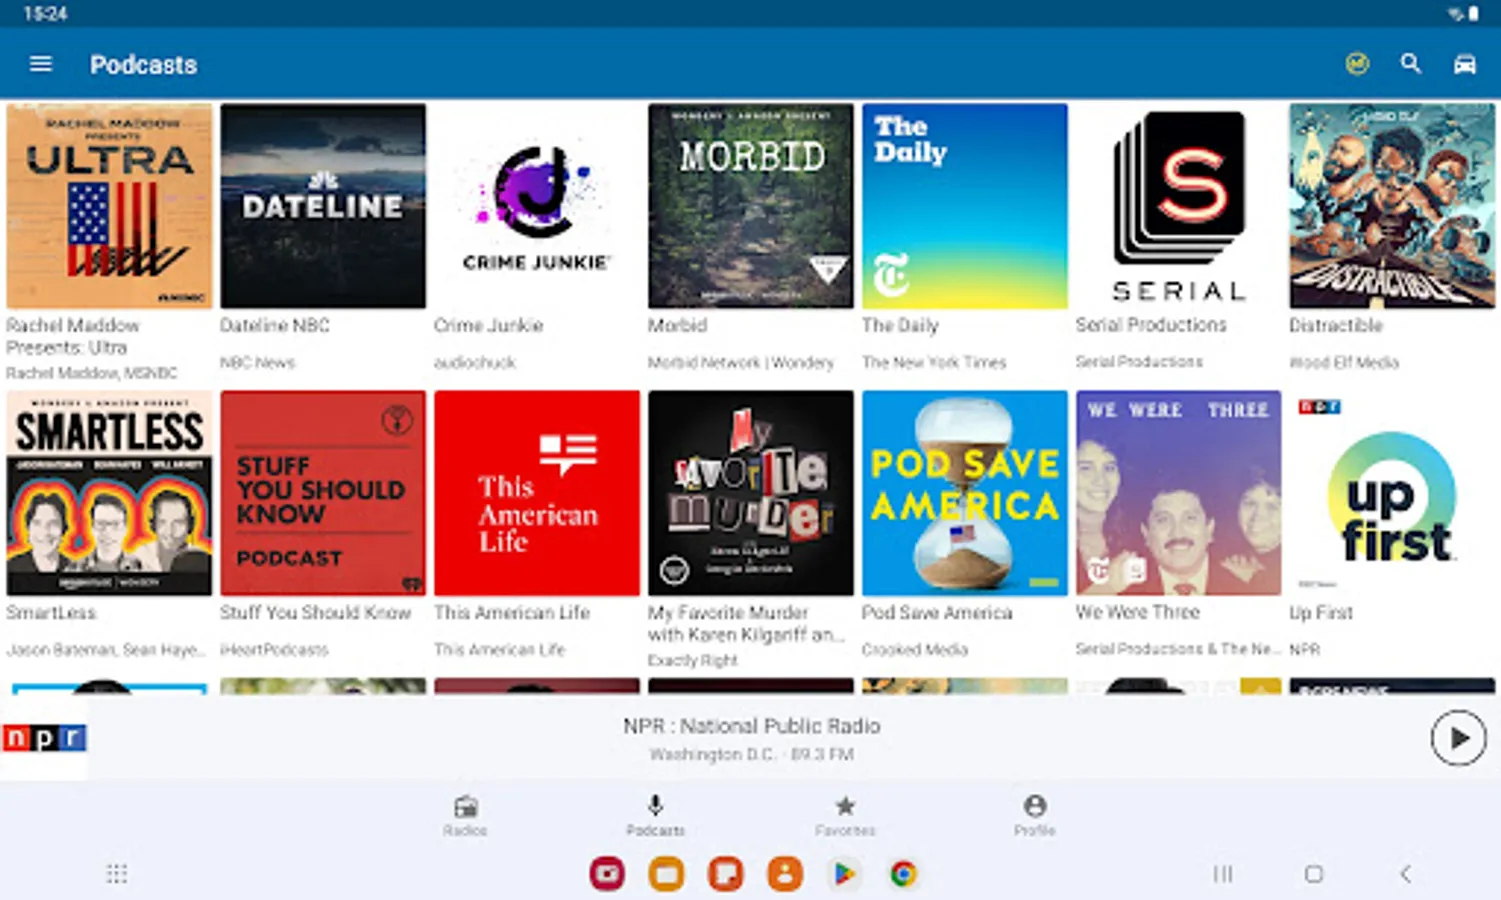Screen dimensions: 1501x900
Task: Navigate back with the system back arrow
Action: tap(1405, 874)
